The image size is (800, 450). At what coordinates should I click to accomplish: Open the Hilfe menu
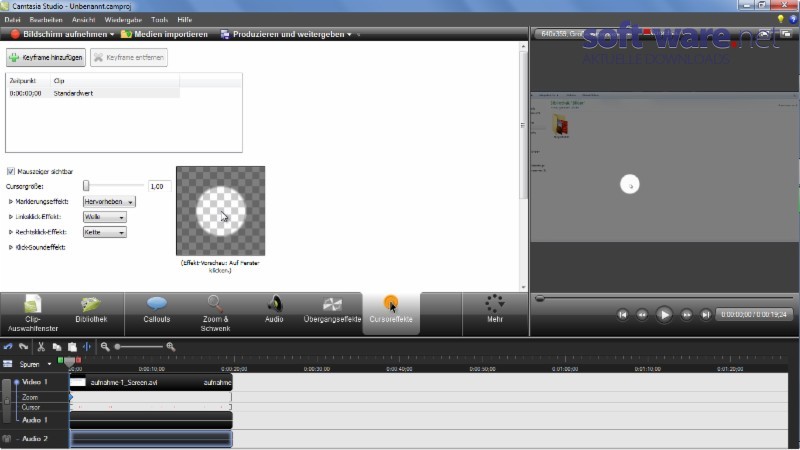(185, 20)
